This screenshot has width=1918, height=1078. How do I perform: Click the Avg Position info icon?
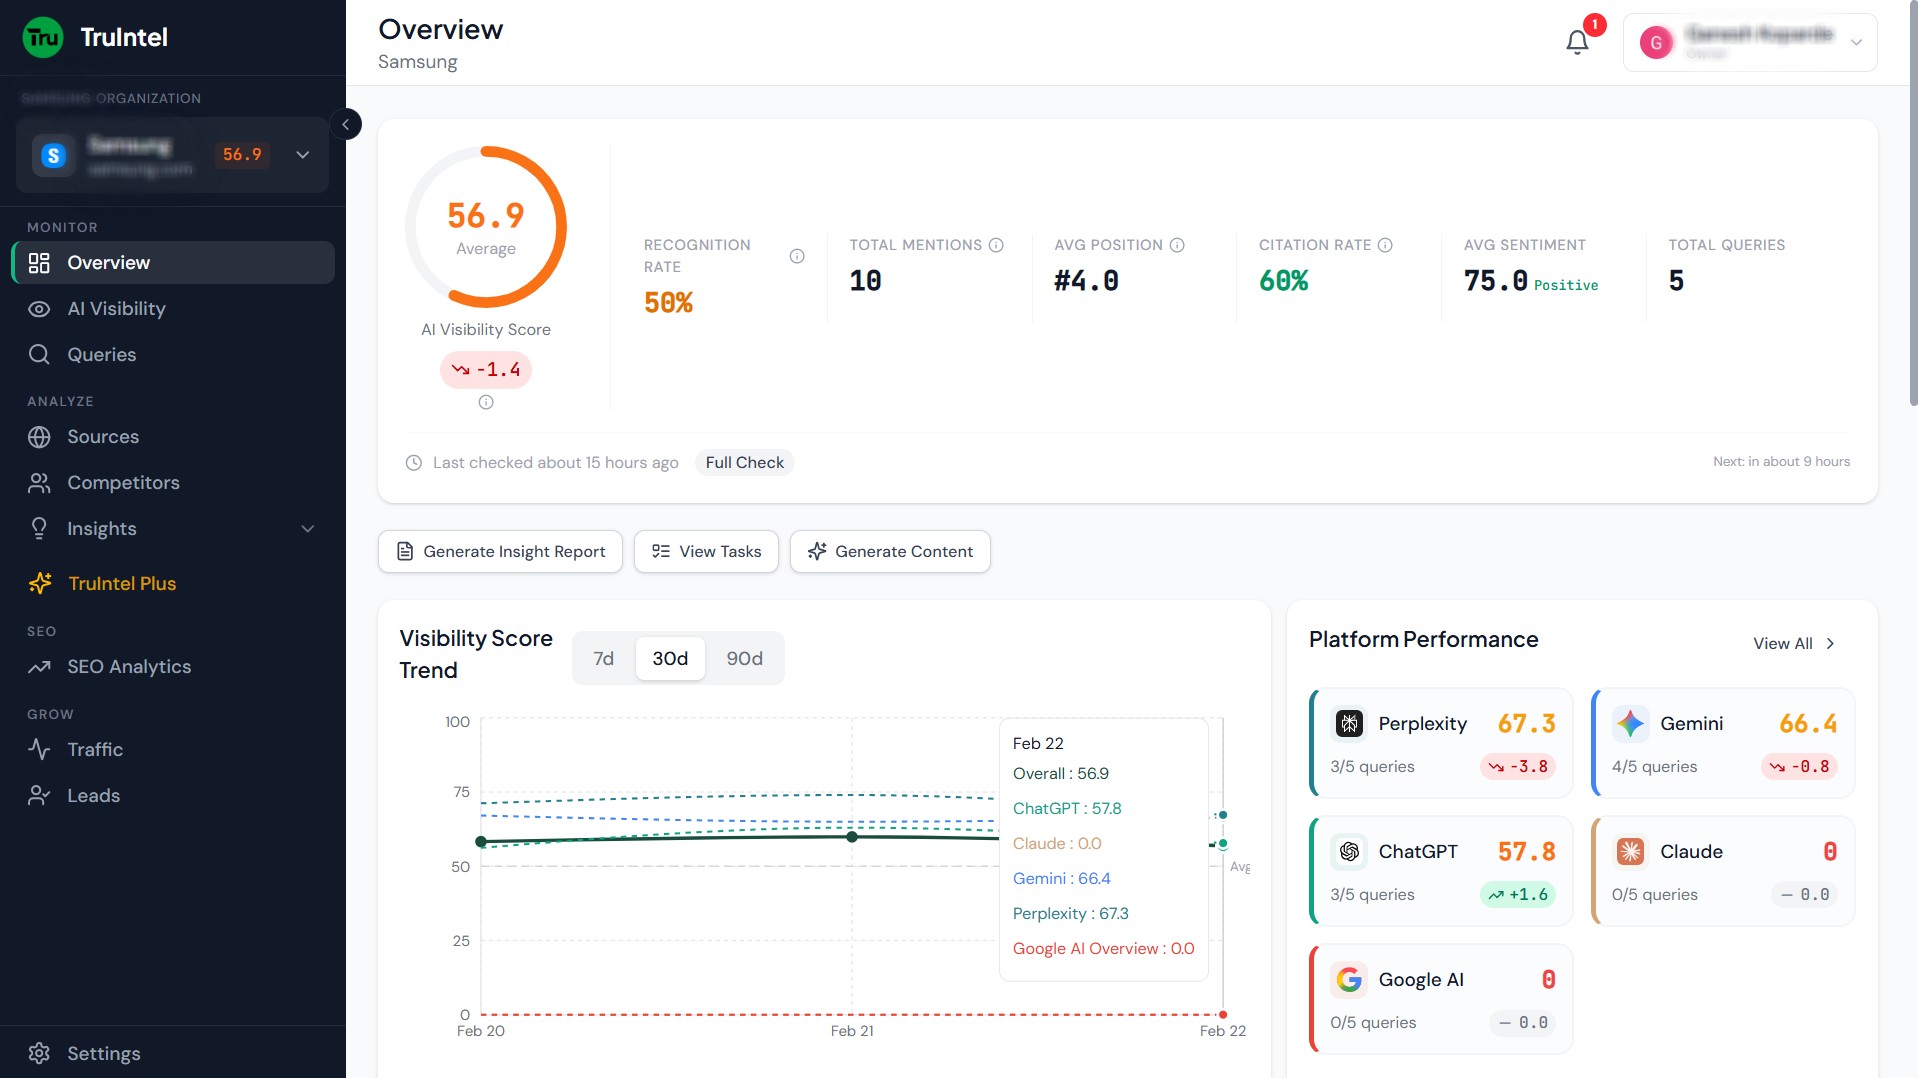point(1177,245)
